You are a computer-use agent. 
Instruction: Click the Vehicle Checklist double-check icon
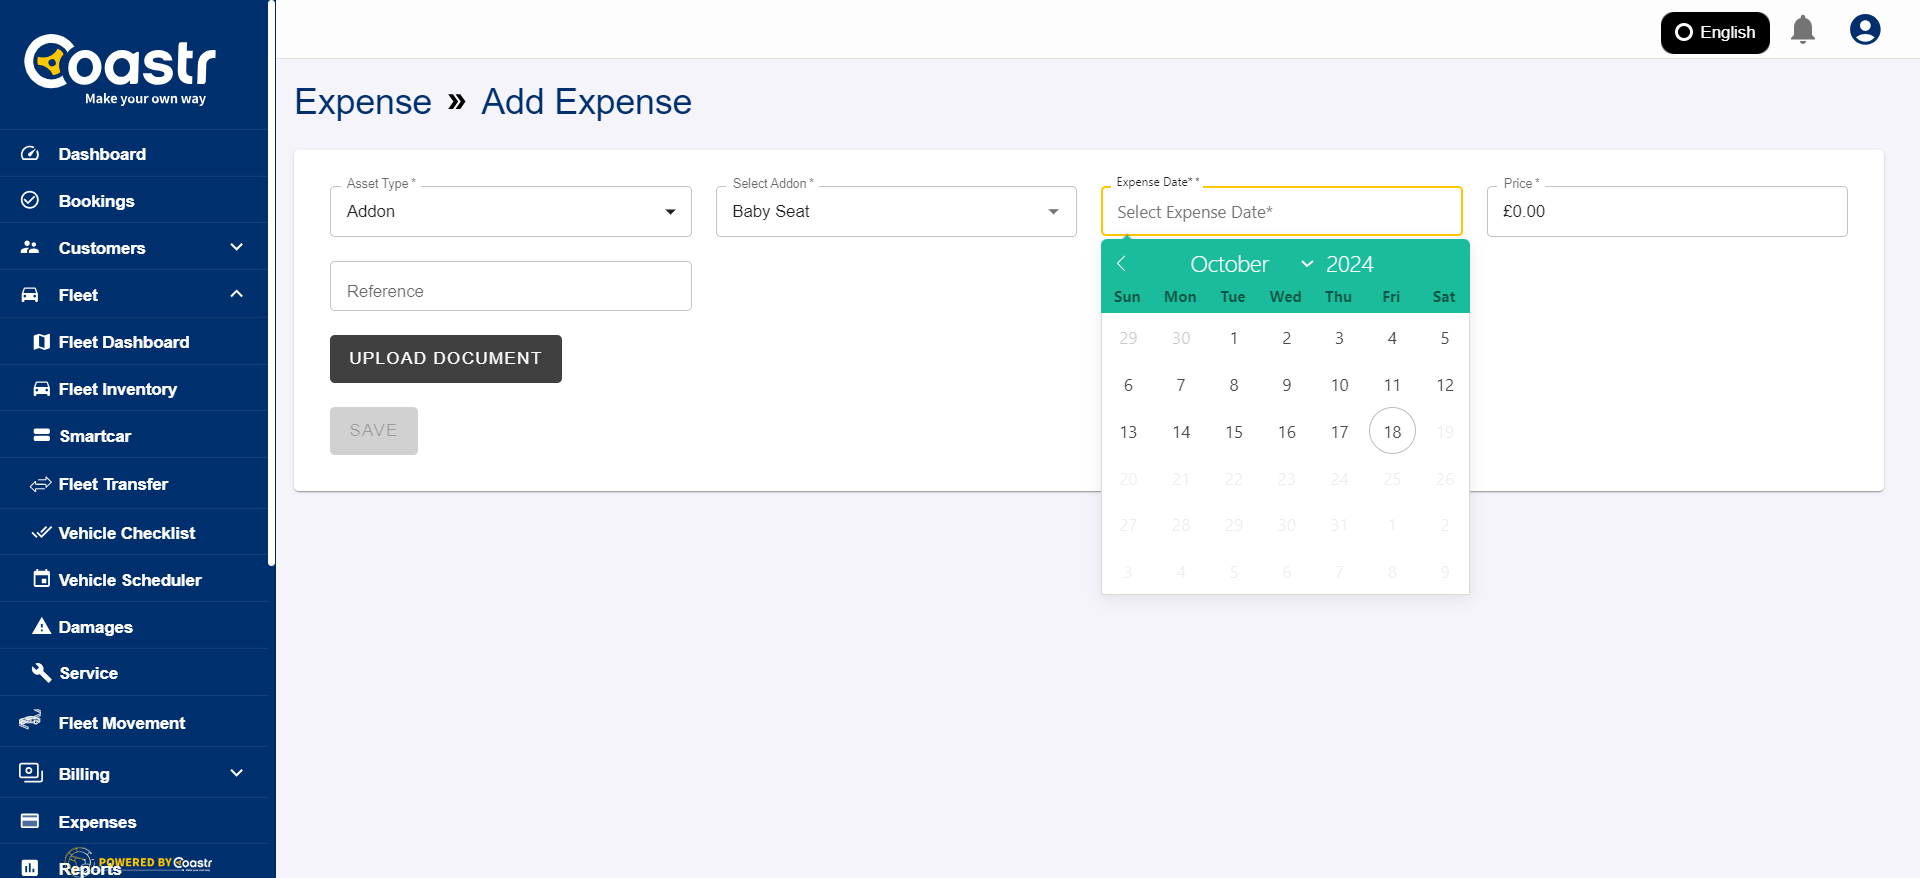pos(41,532)
